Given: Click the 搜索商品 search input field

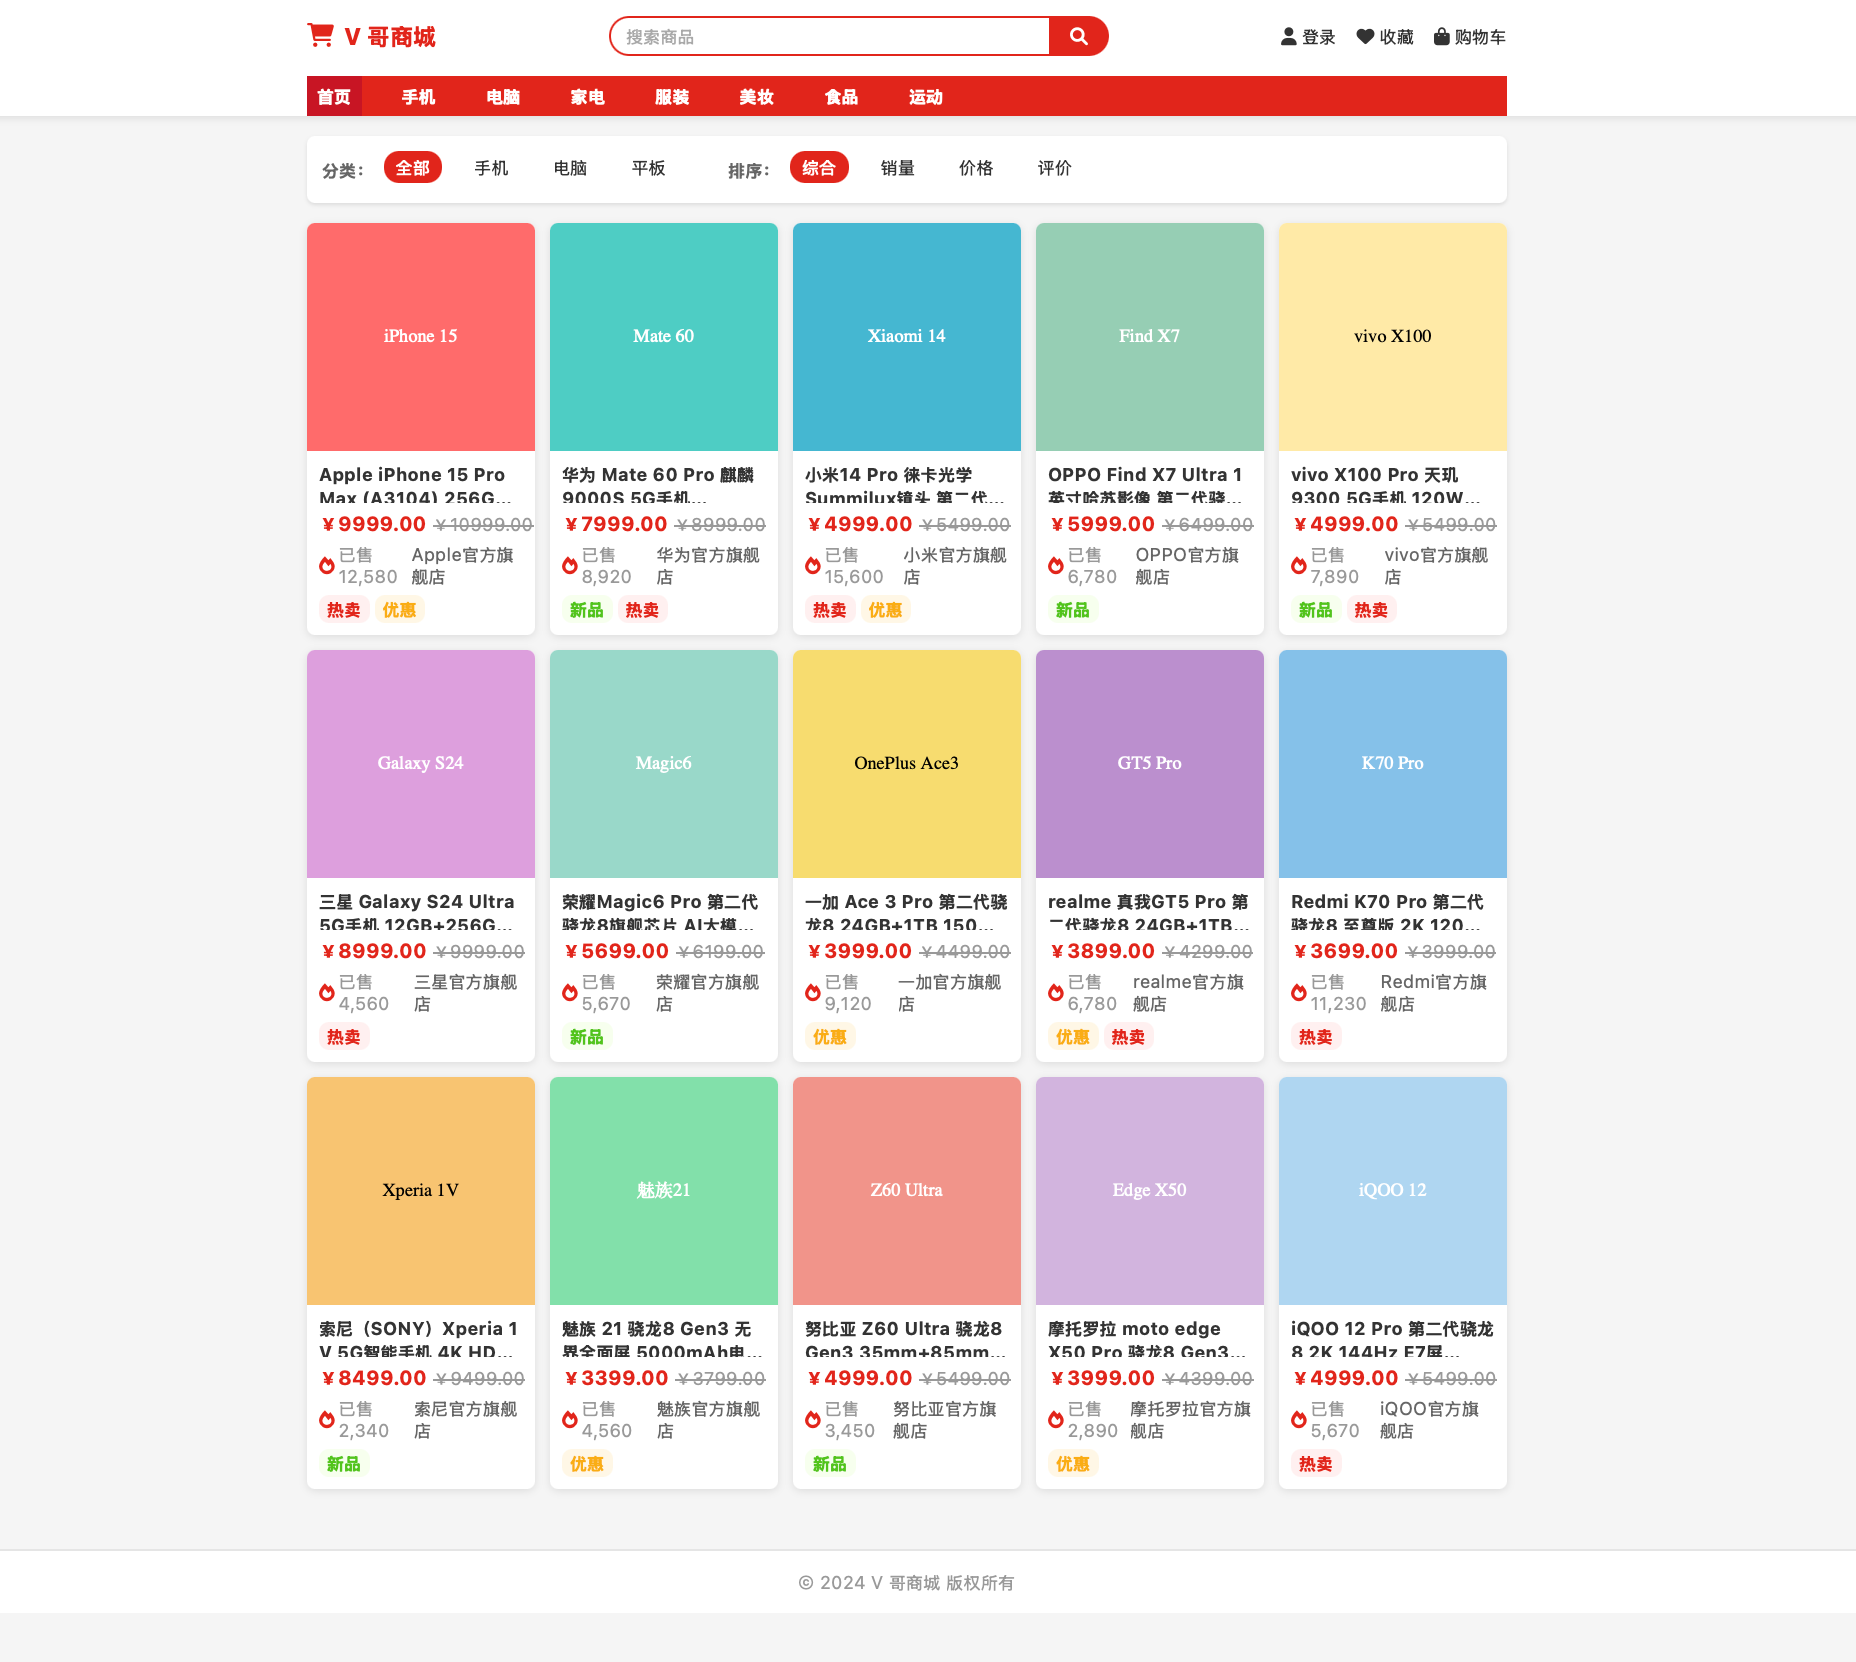Looking at the screenshot, I should 830,36.
